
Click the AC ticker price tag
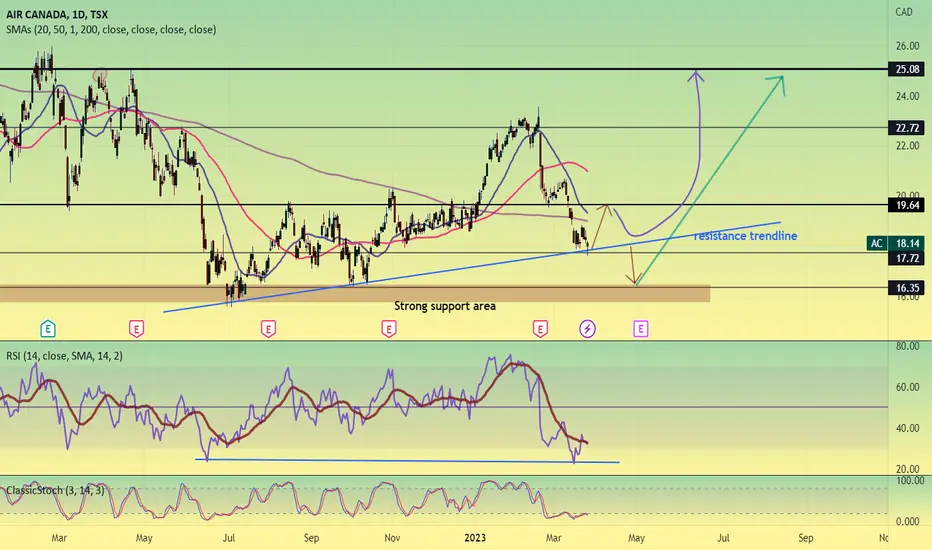click(876, 243)
